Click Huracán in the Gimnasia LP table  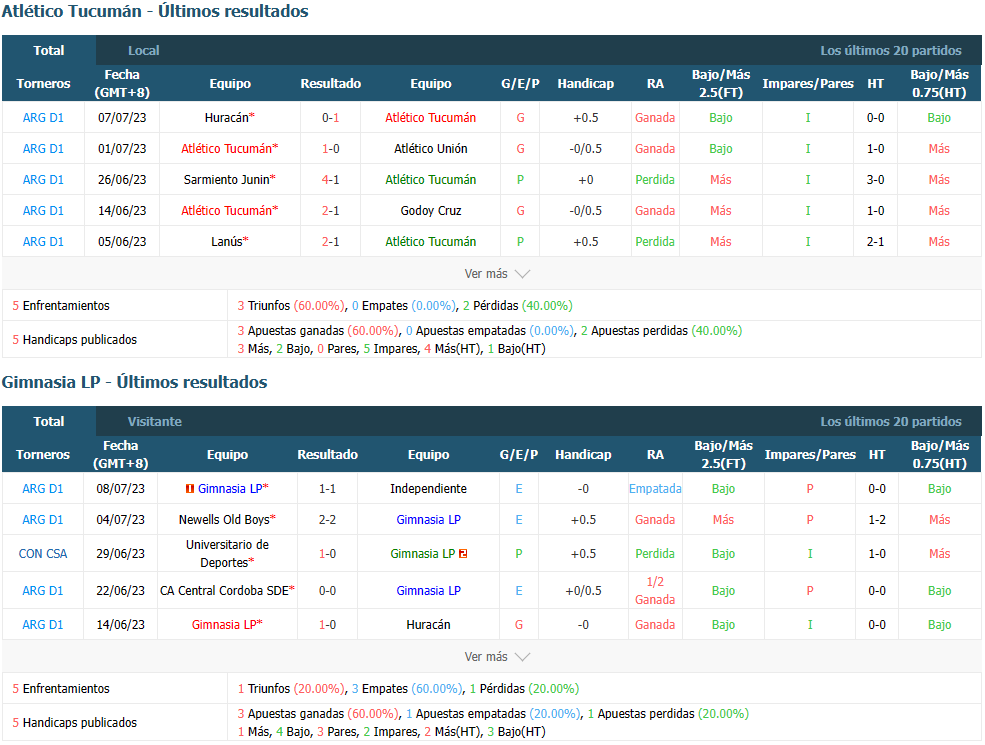click(428, 625)
